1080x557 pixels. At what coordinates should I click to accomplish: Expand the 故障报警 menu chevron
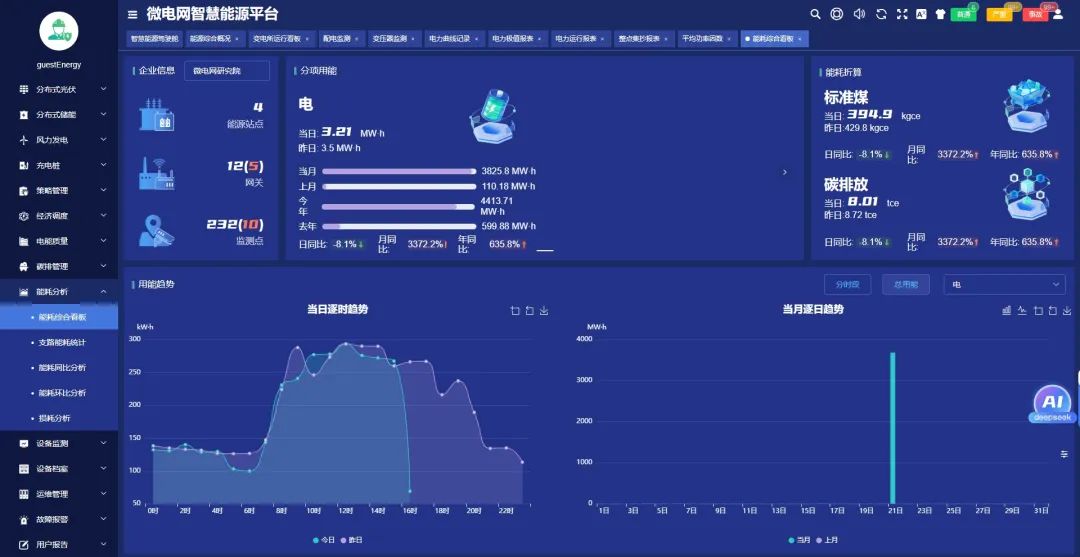pyautogui.click(x=103, y=519)
